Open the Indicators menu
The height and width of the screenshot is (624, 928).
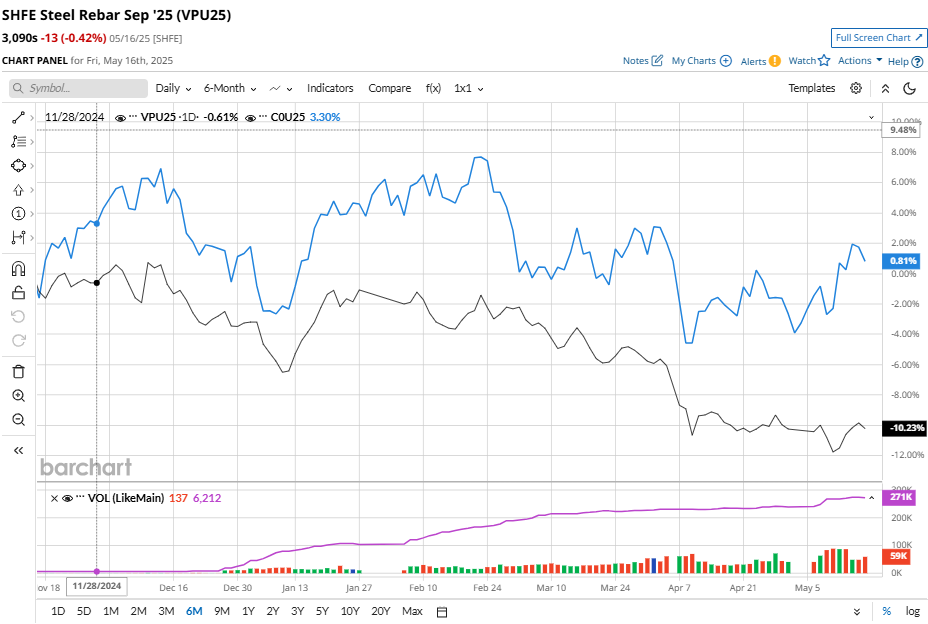[330, 88]
